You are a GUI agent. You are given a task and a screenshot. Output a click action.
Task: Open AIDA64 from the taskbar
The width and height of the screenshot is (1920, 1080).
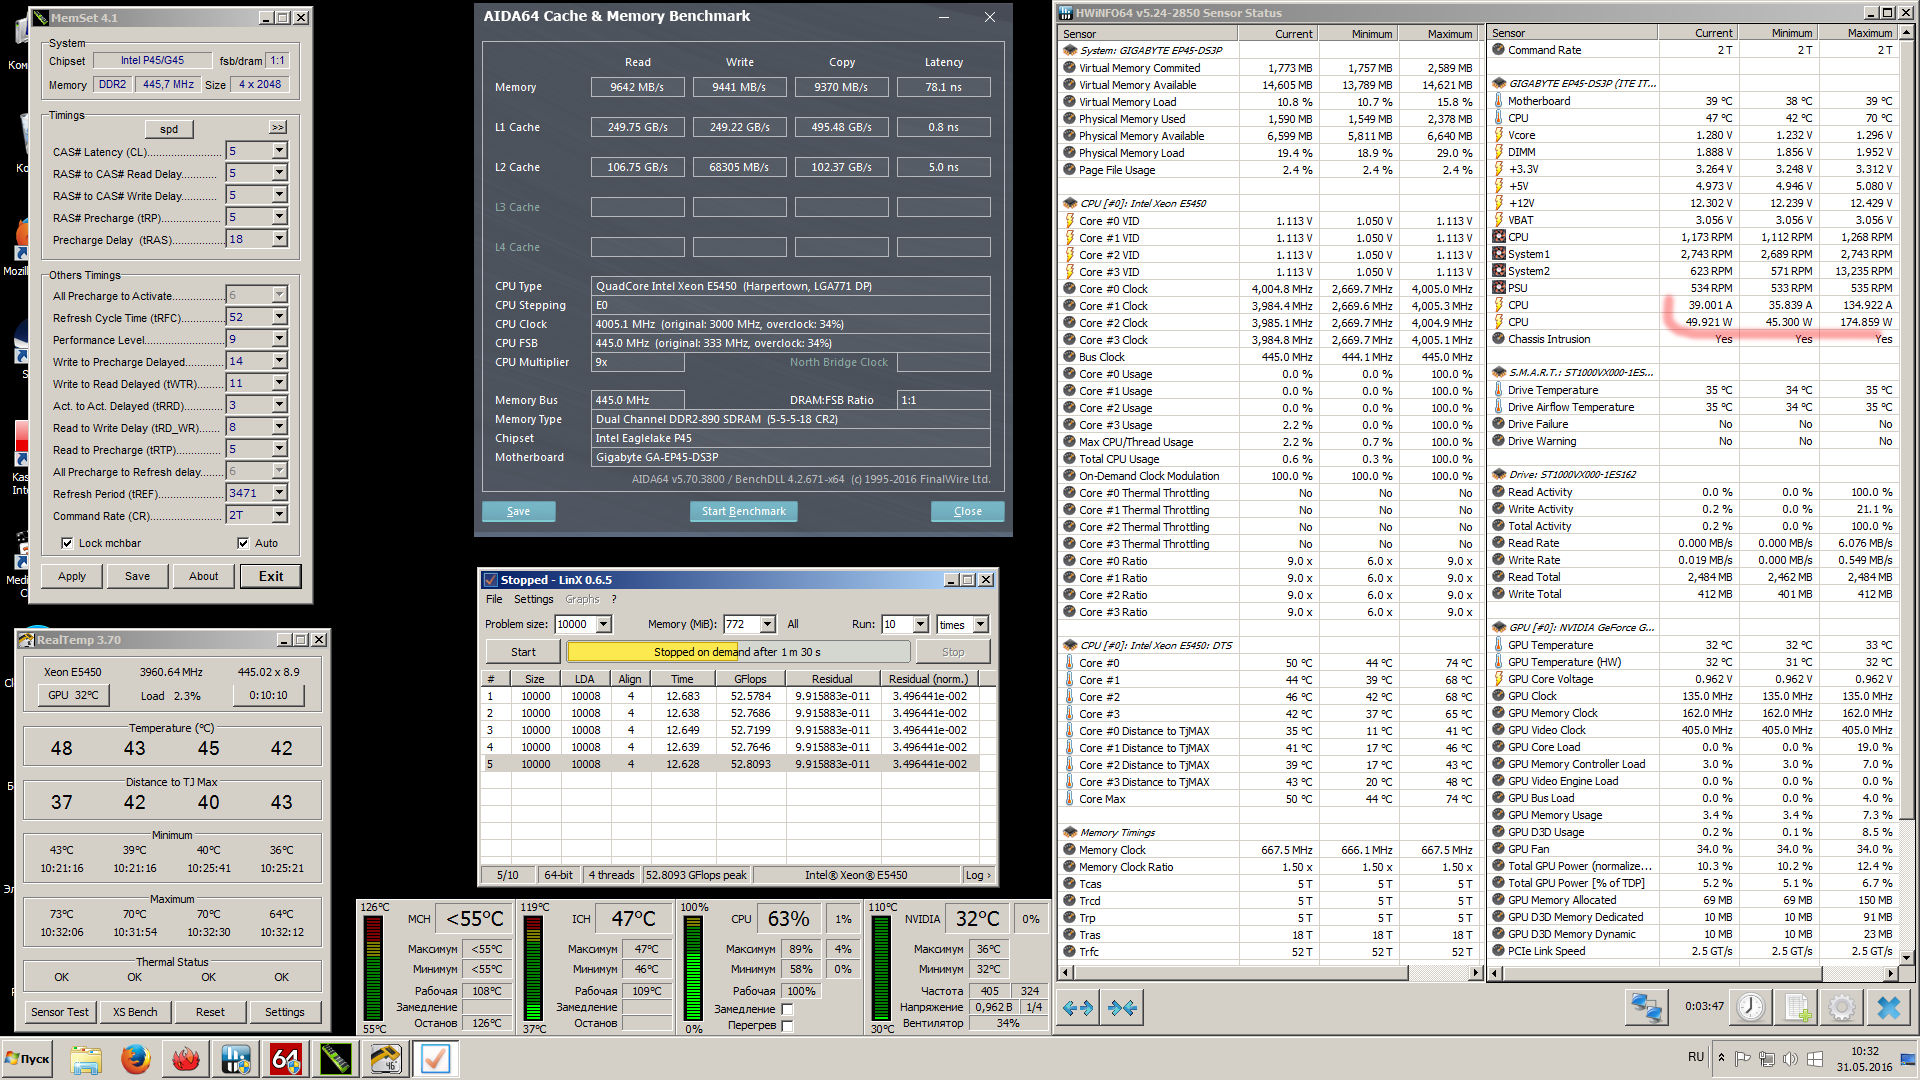pos(285,1059)
